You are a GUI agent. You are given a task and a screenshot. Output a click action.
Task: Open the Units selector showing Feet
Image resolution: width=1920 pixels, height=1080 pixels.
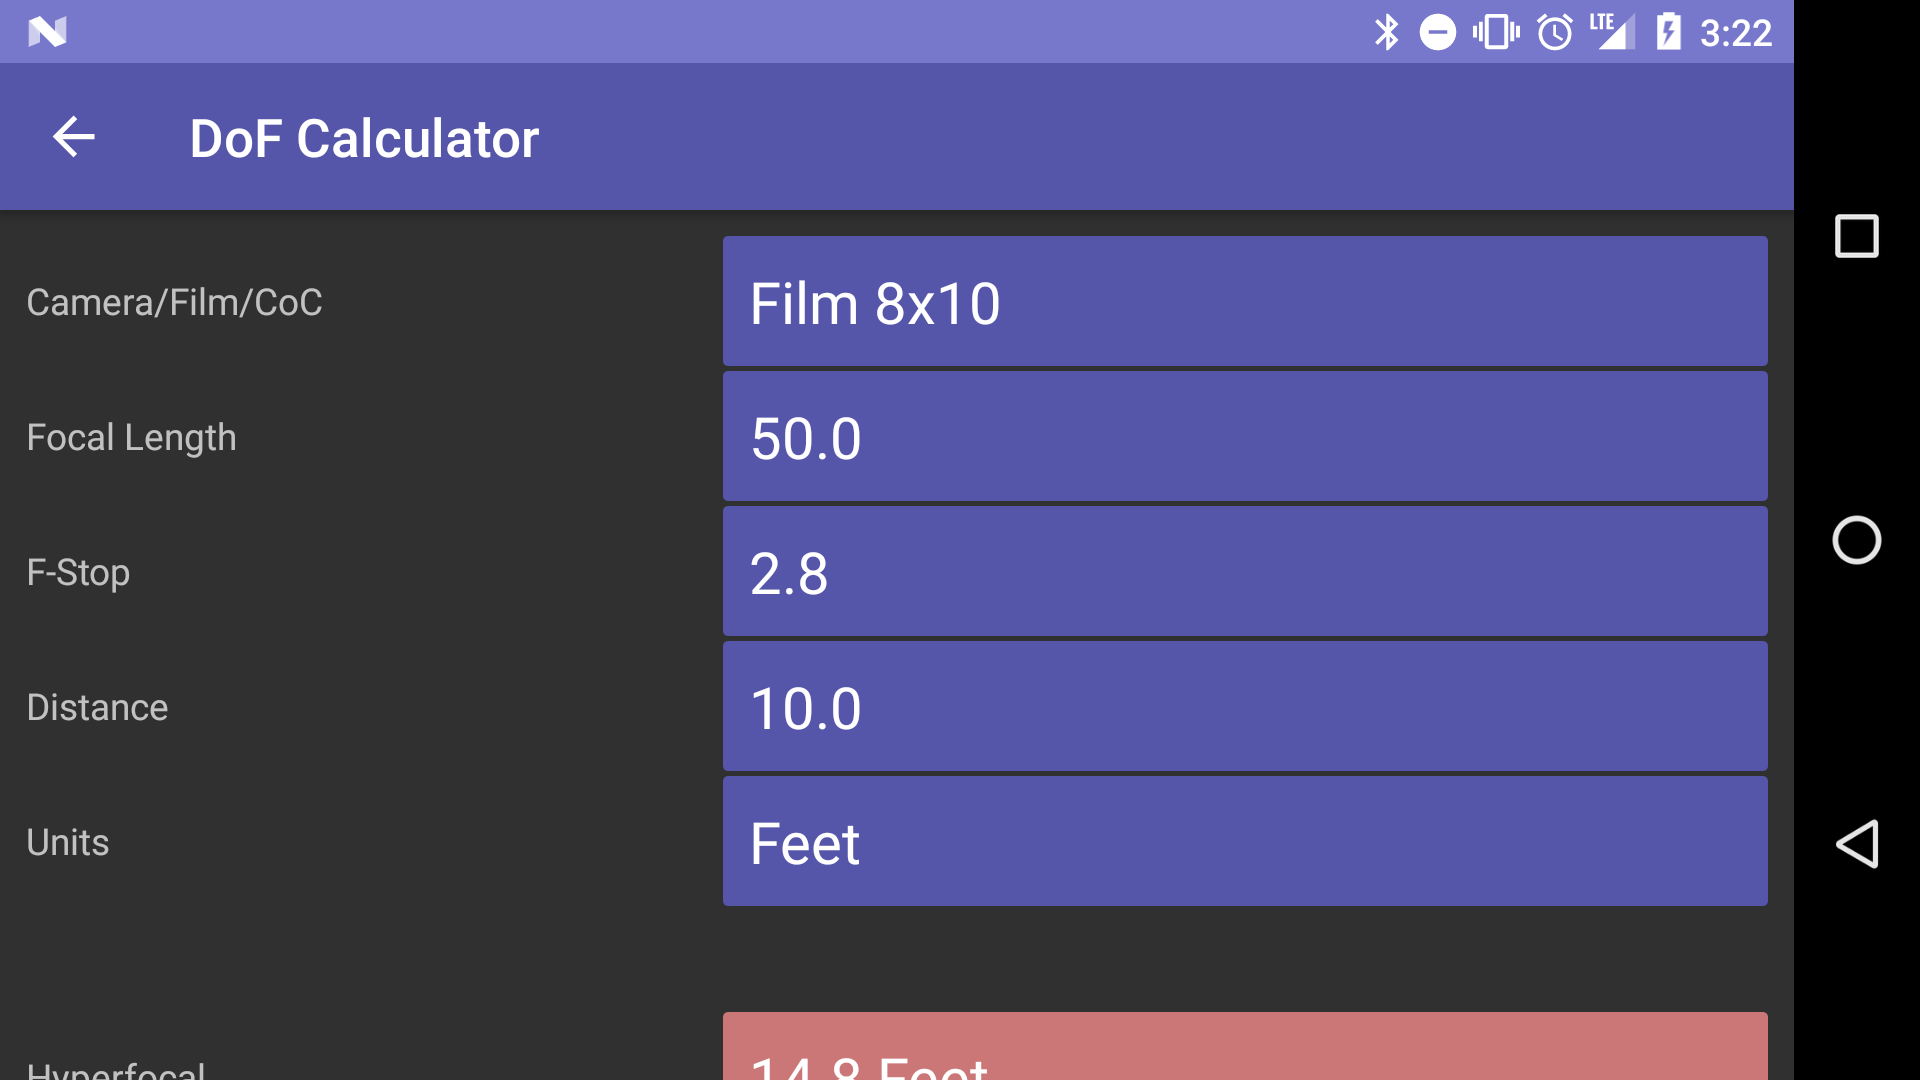pos(1244,841)
